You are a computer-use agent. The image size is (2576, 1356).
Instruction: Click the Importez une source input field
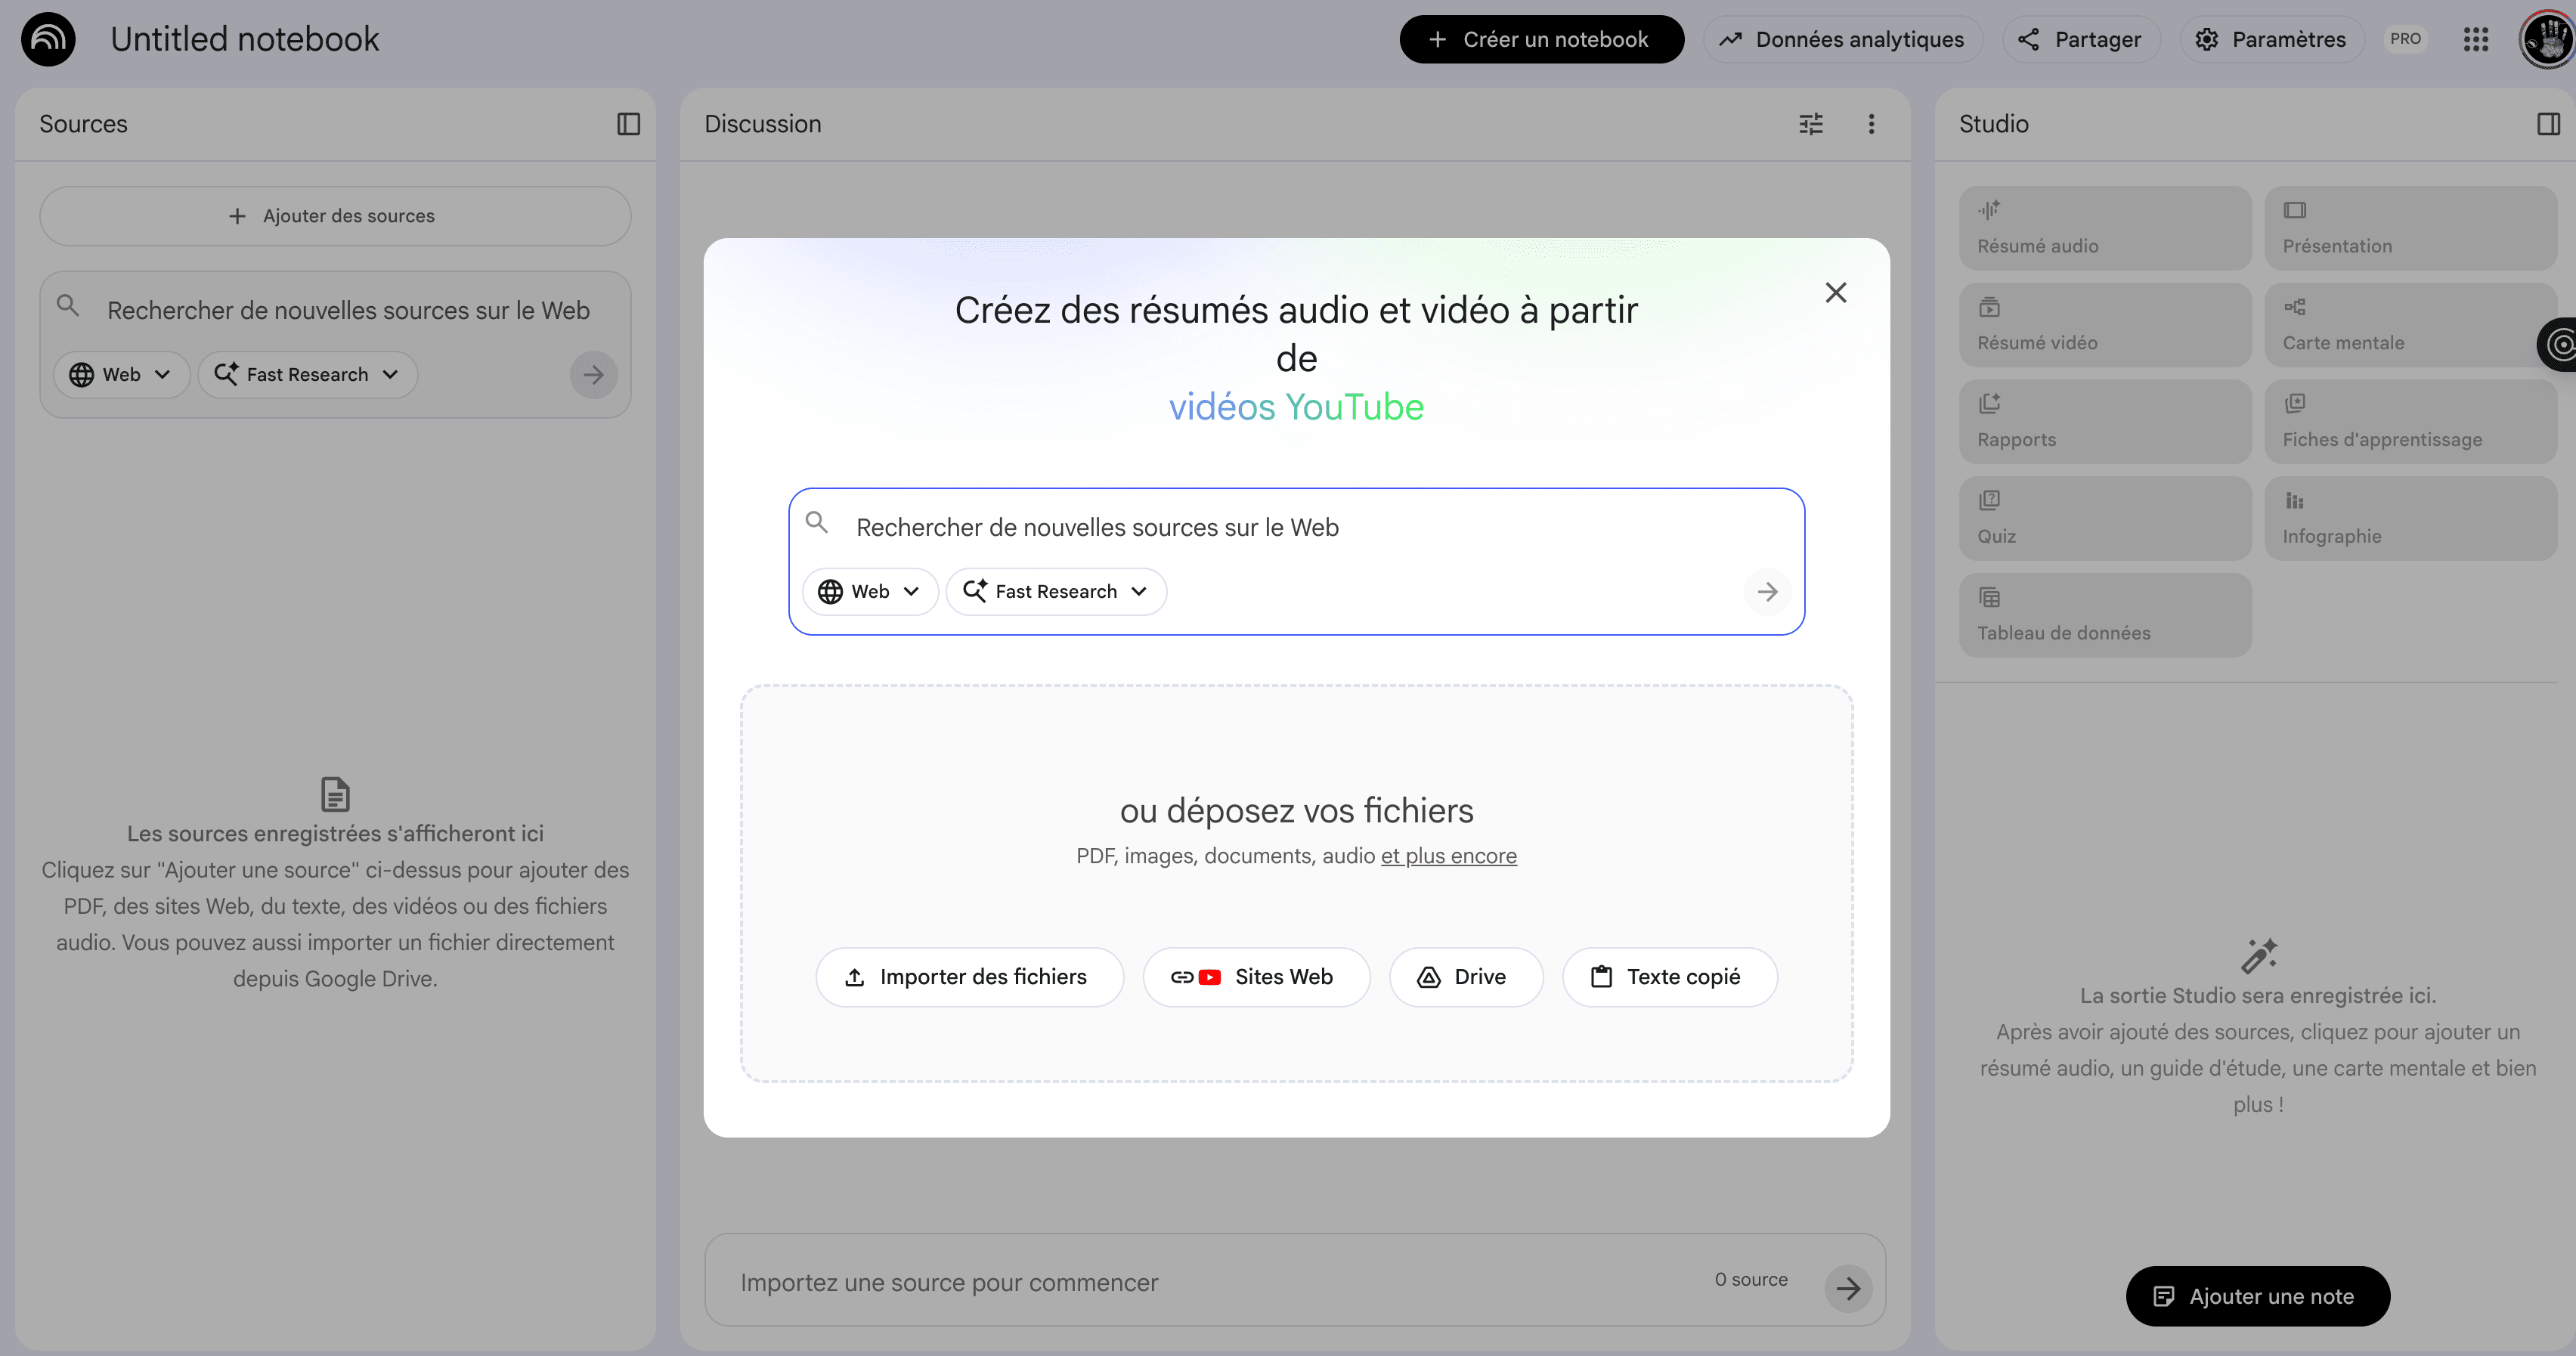click(x=1100, y=1283)
